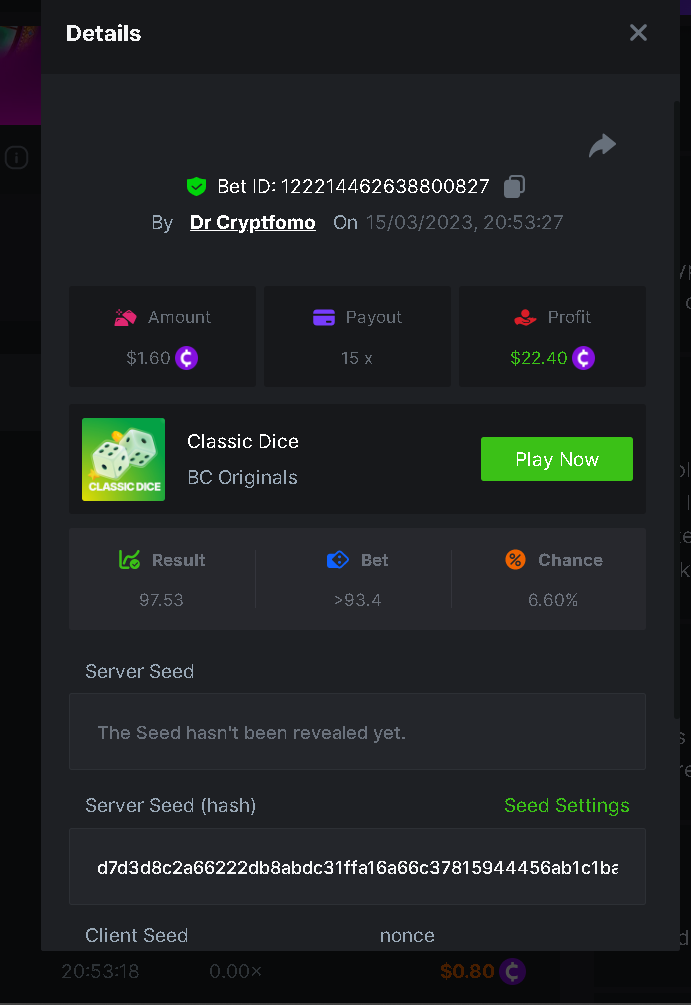Image resolution: width=691 pixels, height=1005 pixels.
Task: Click the Amount money icon
Action: coord(125,317)
